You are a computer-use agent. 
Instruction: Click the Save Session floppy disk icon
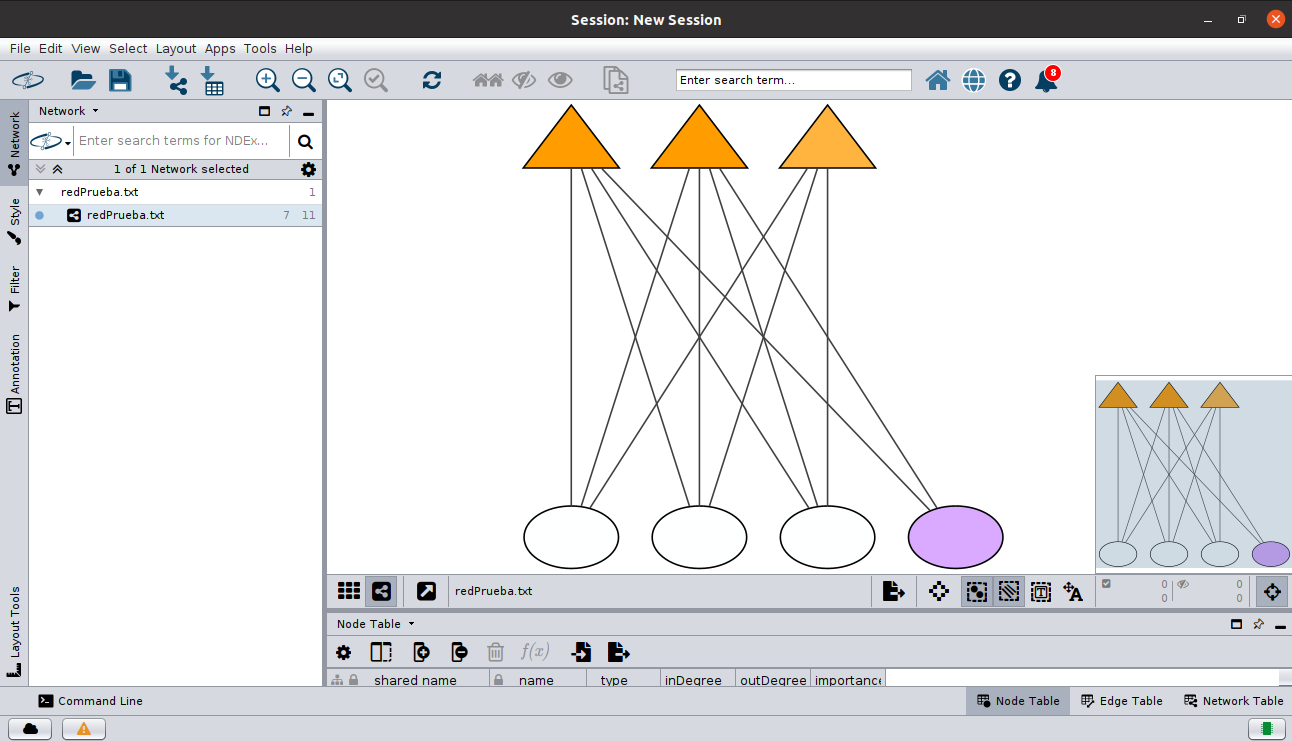120,81
